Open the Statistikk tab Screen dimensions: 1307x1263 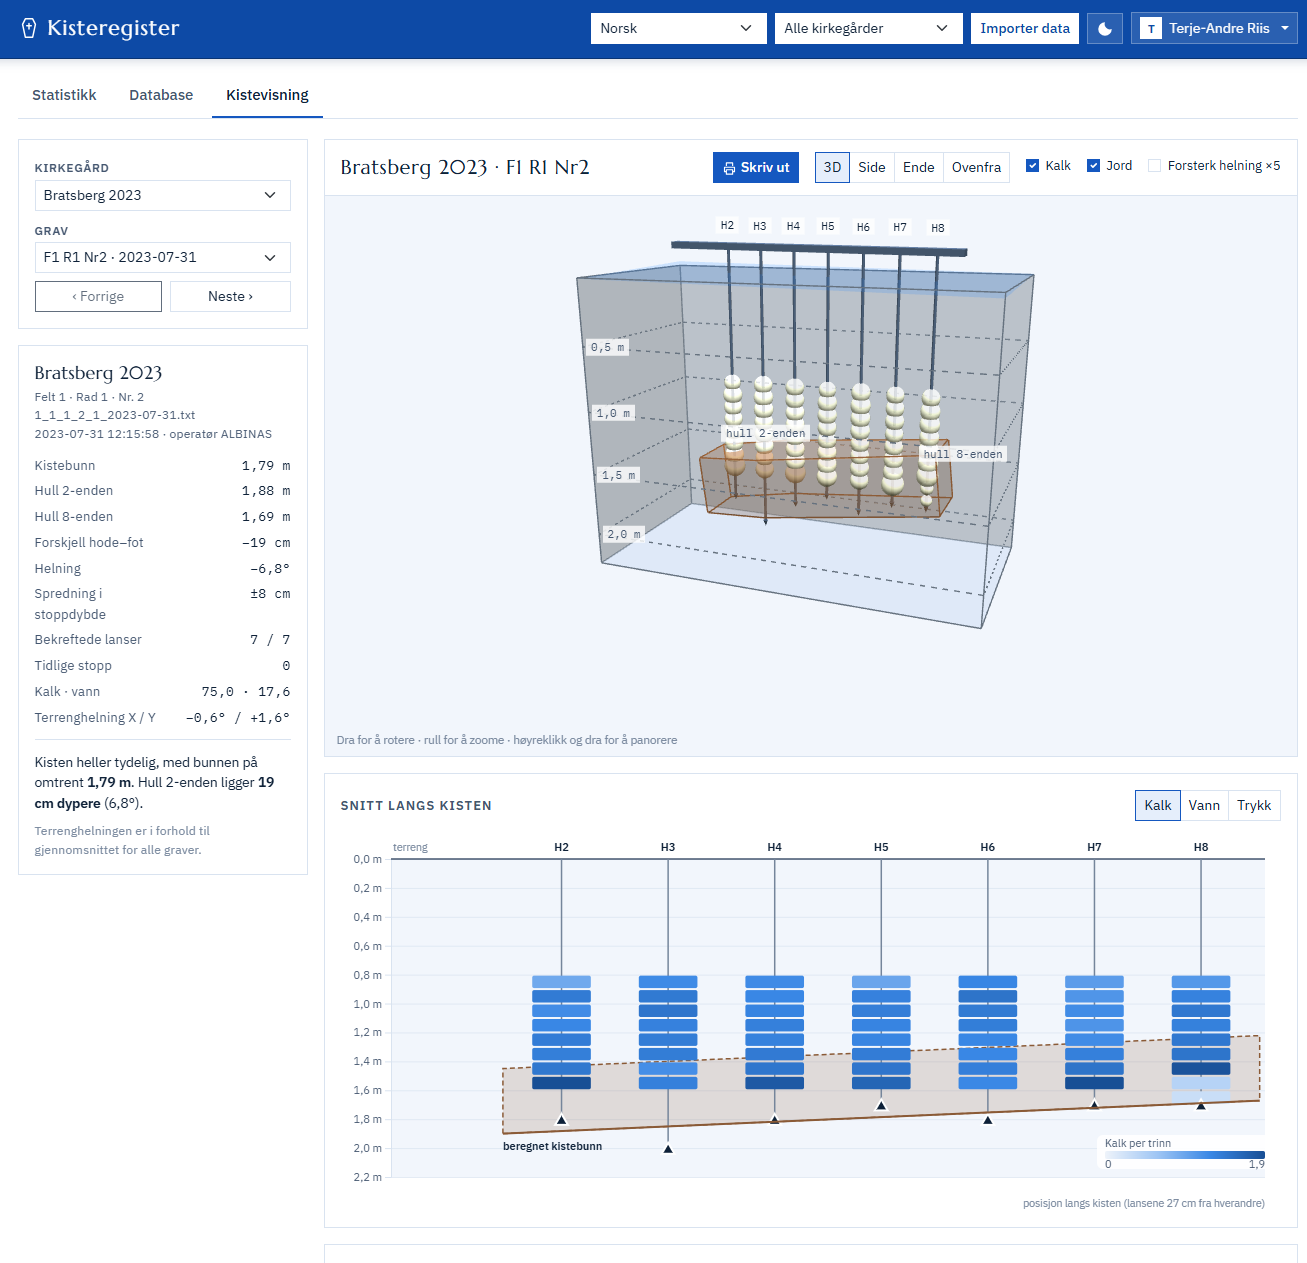64,95
